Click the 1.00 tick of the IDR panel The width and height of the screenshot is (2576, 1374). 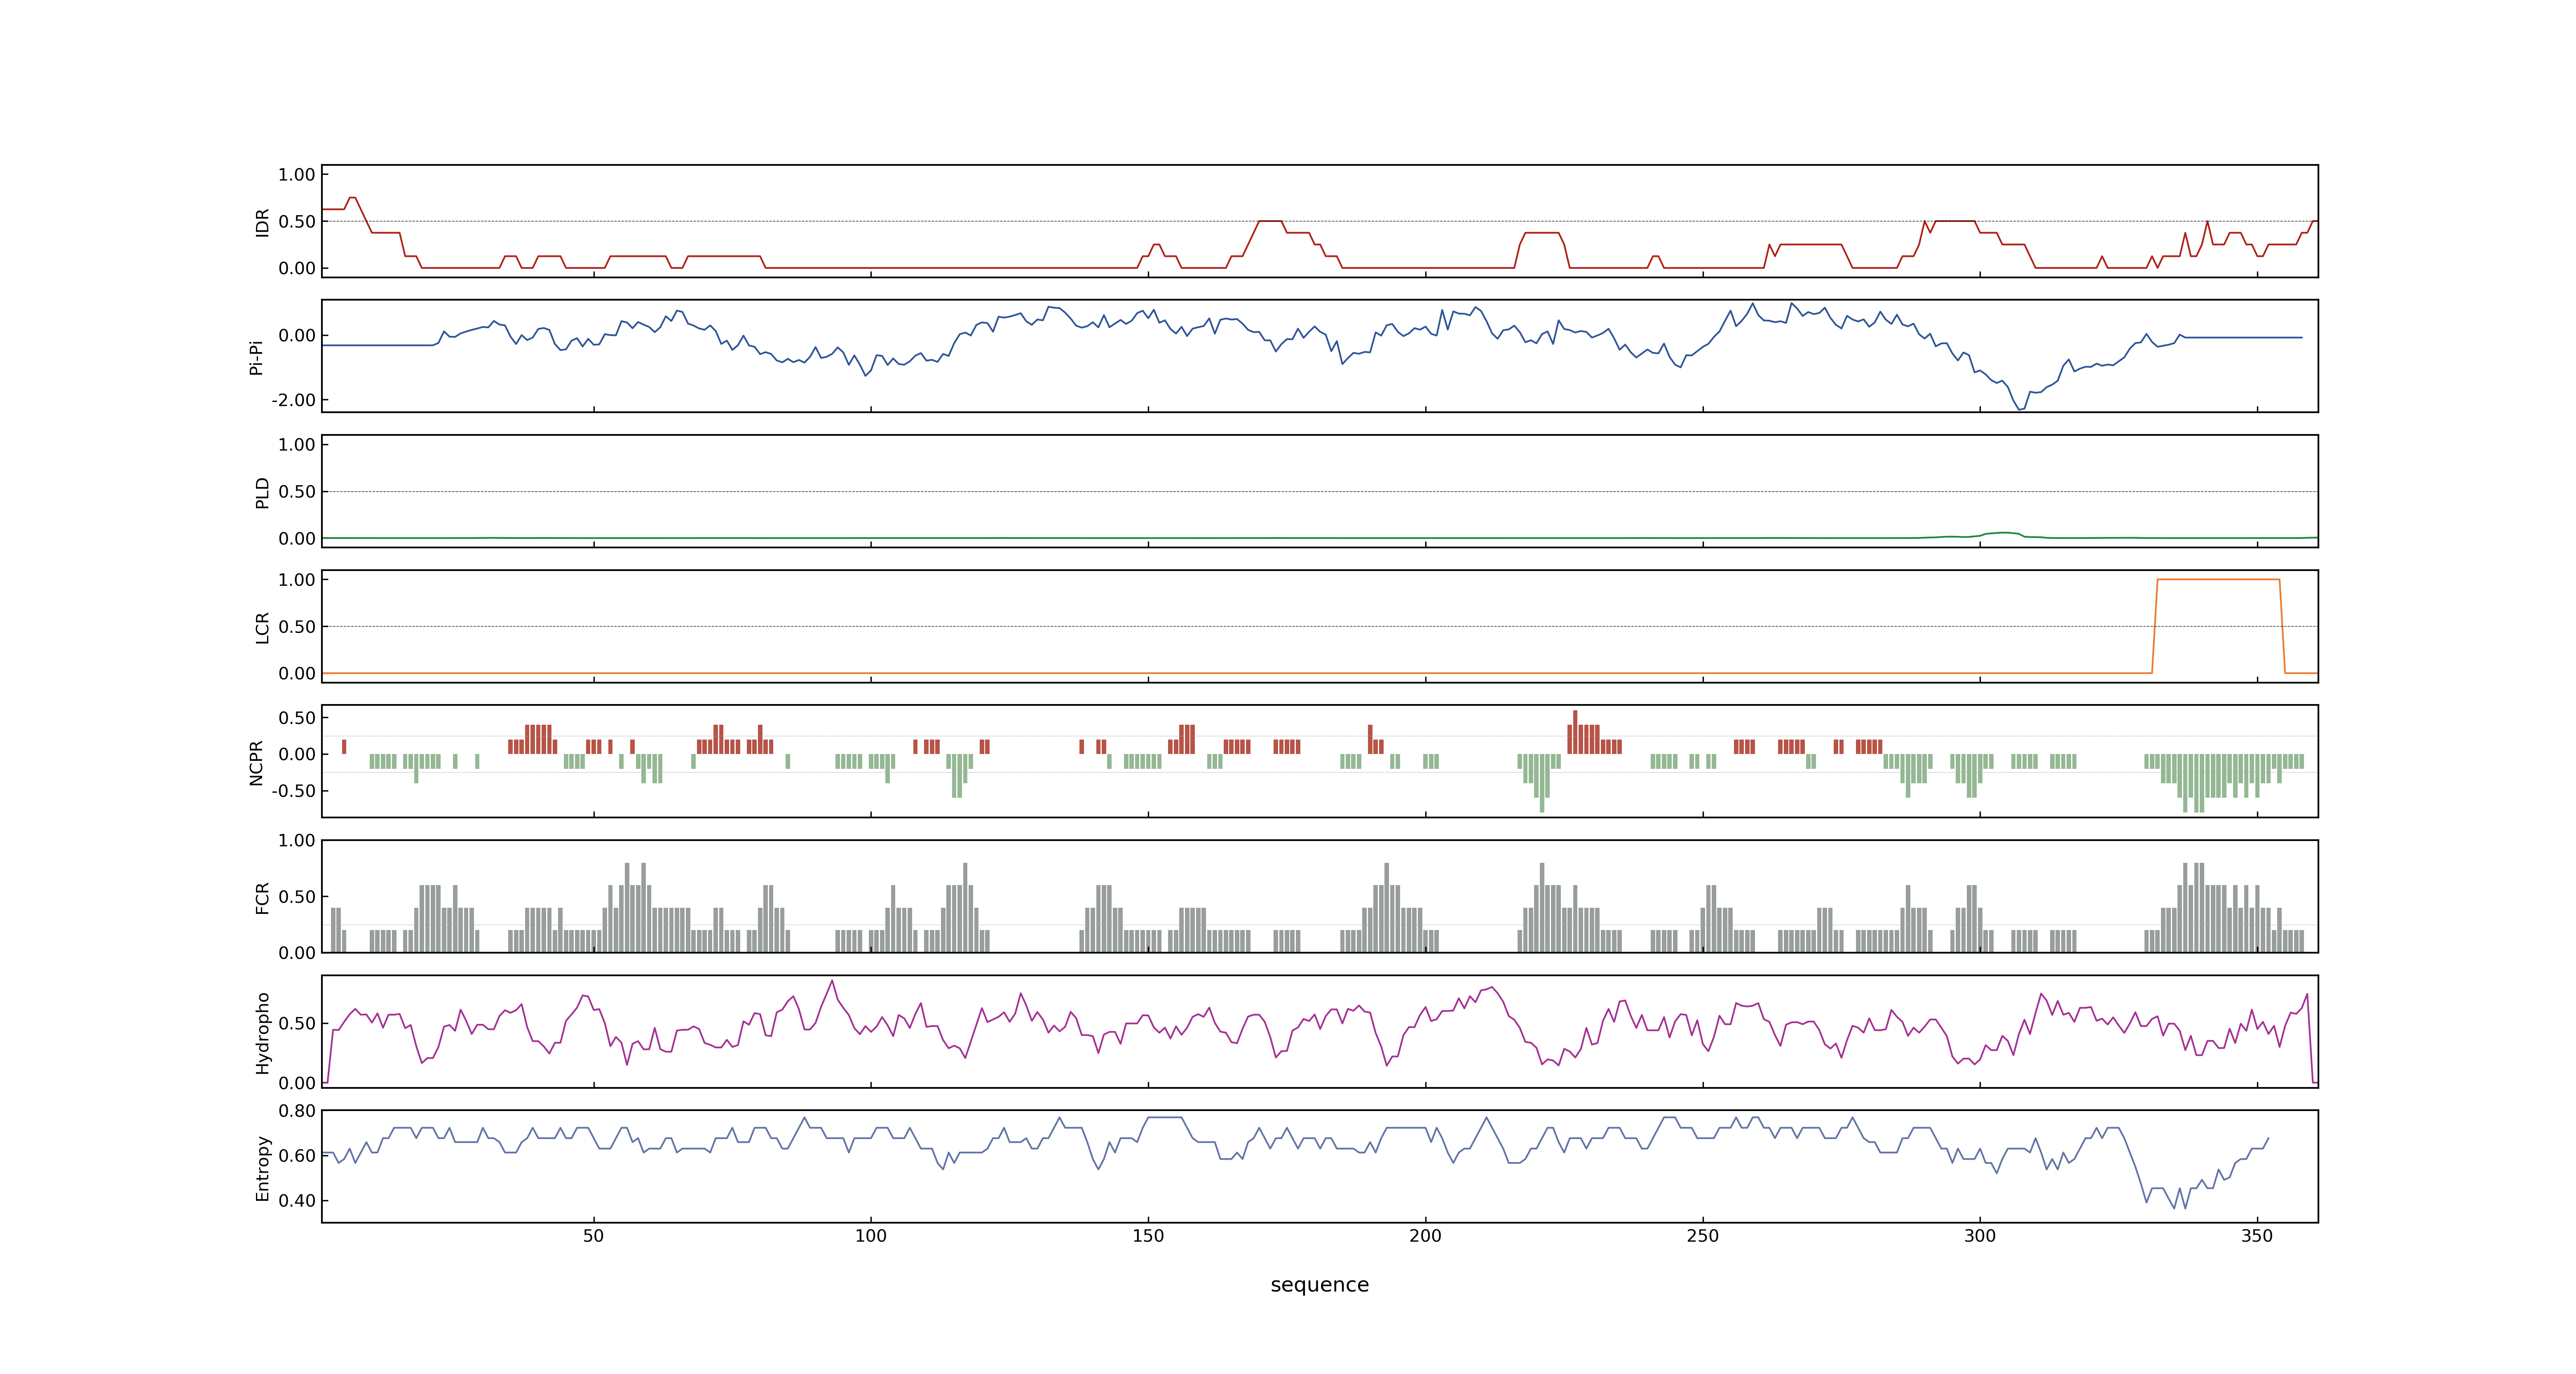pyautogui.click(x=297, y=175)
